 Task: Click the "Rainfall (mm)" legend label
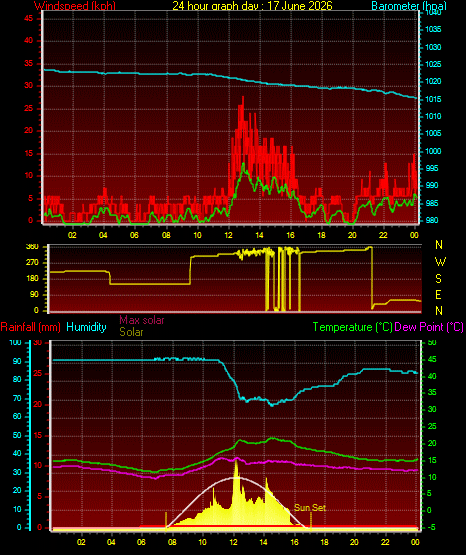point(30,327)
